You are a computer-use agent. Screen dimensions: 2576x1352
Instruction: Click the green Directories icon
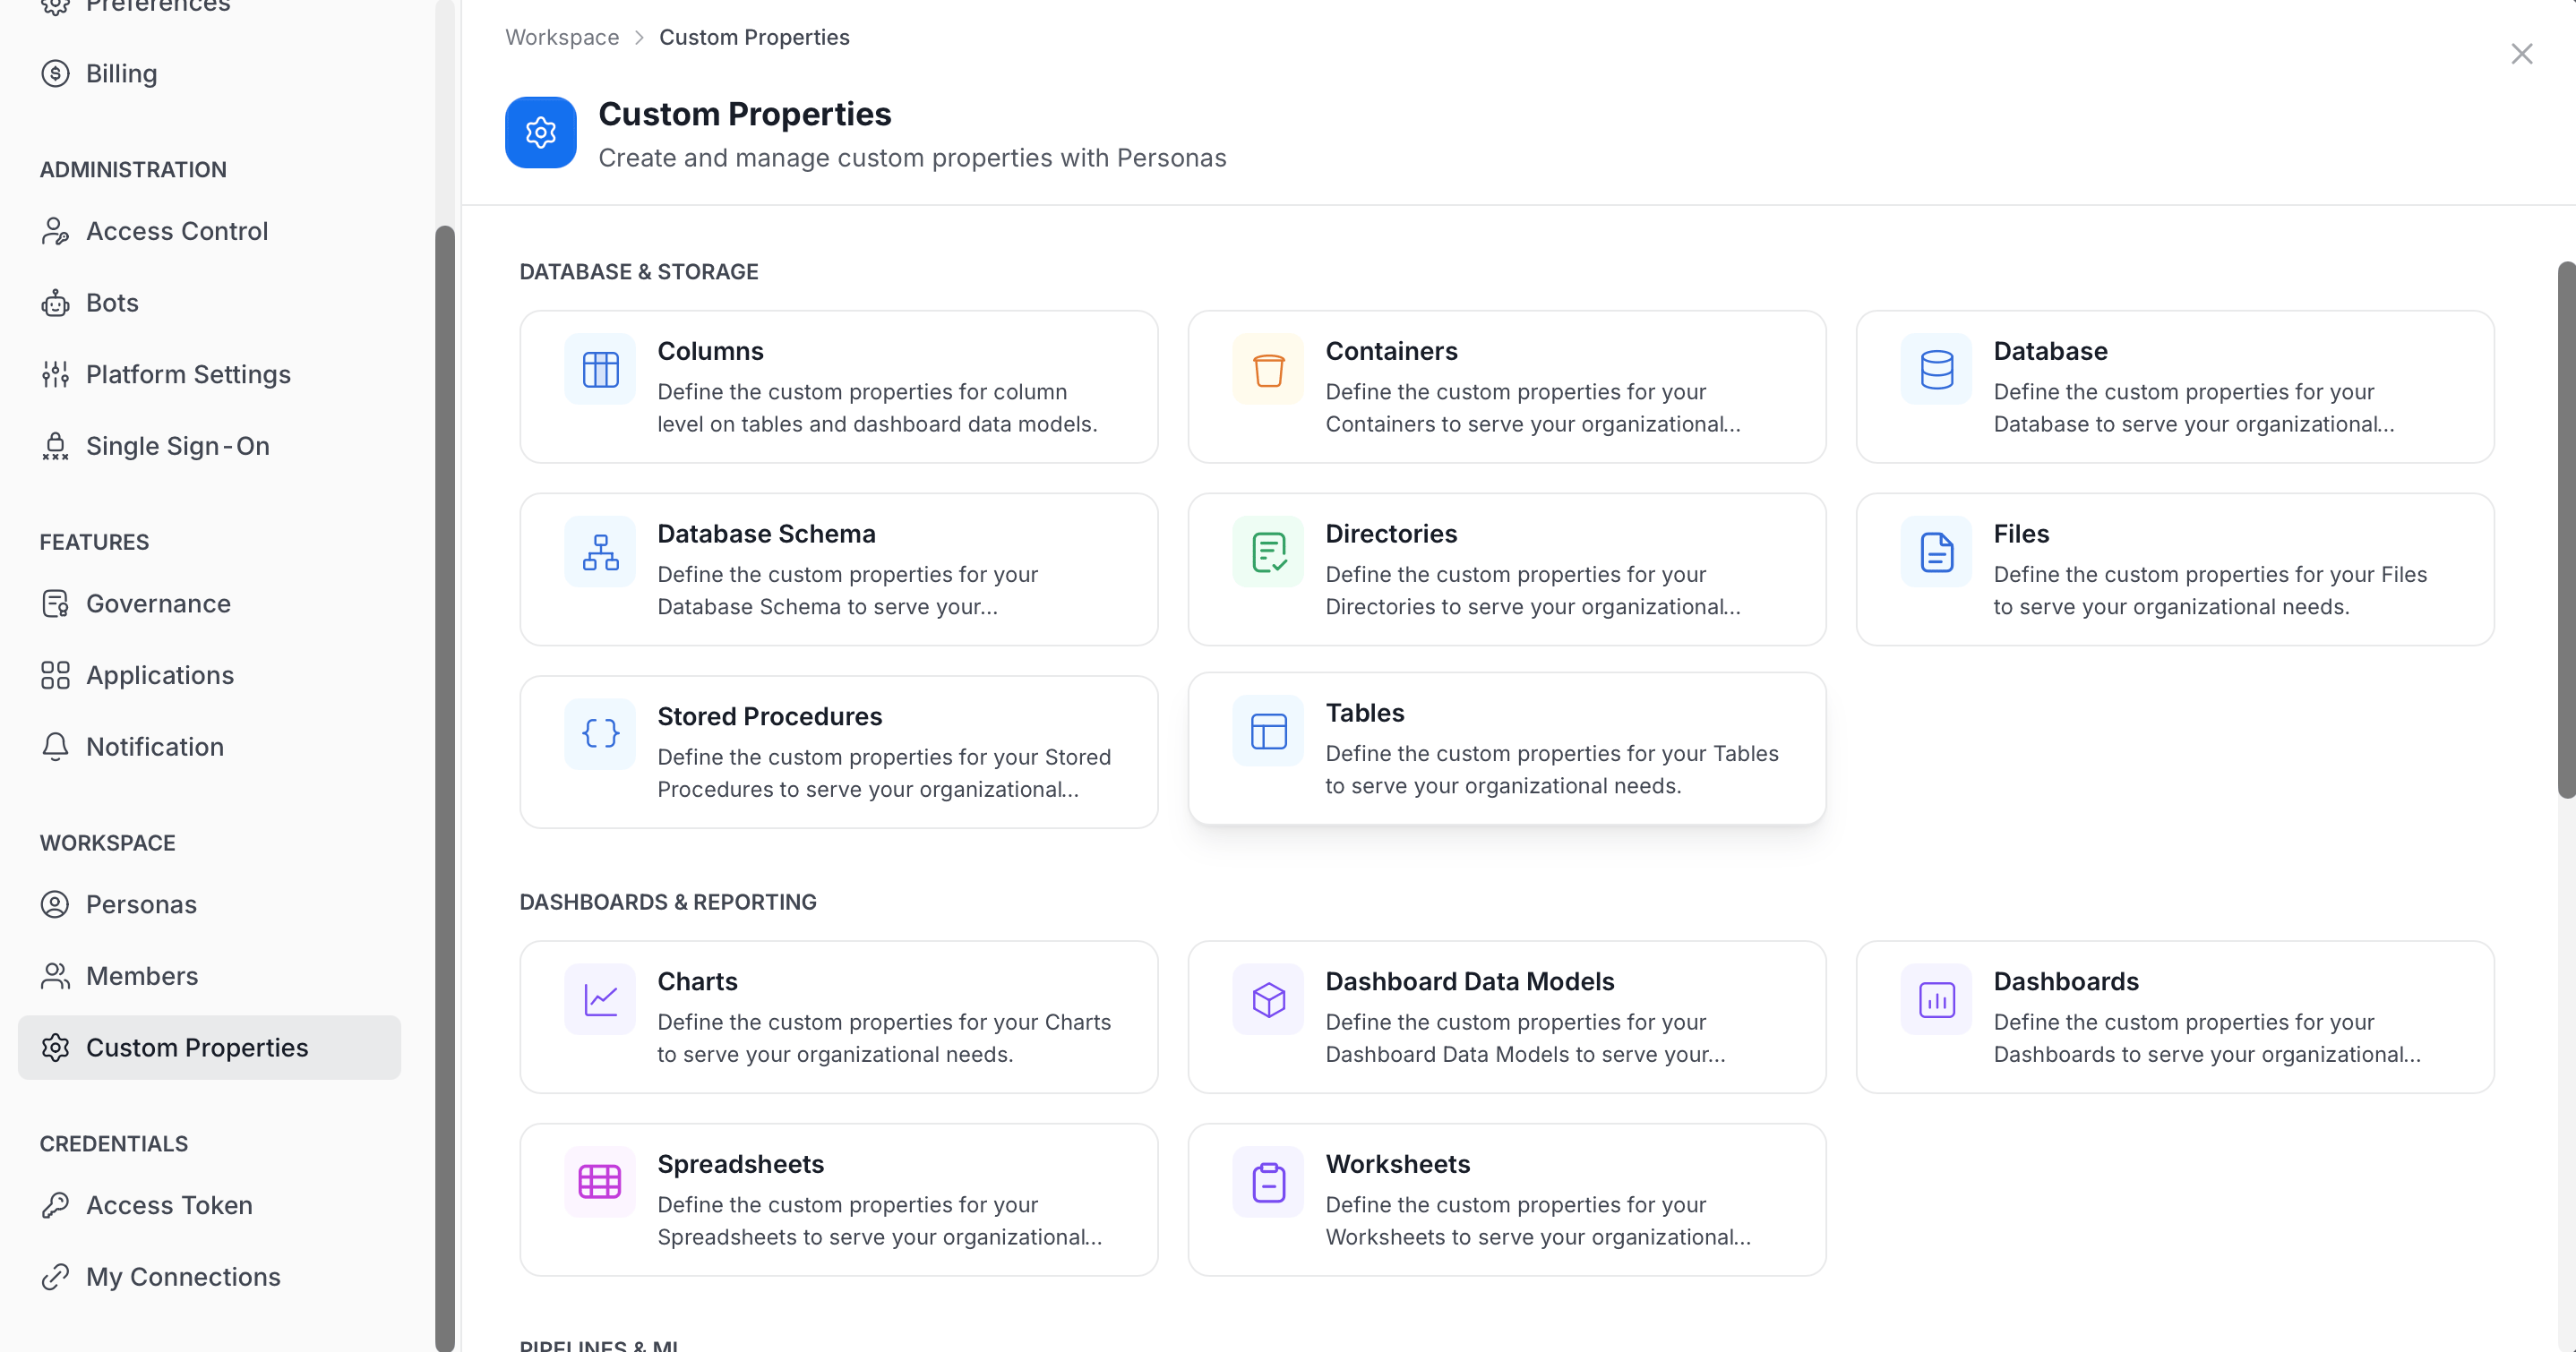coord(1268,552)
